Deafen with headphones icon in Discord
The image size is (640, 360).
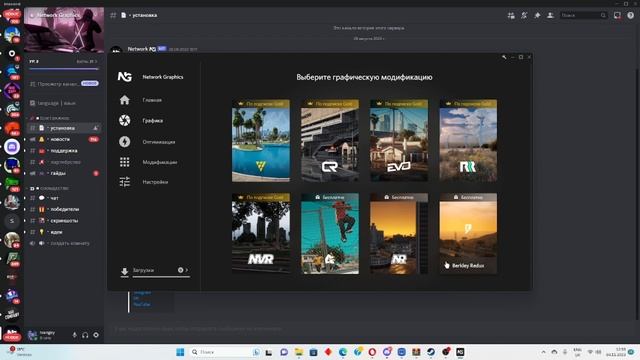point(85,335)
